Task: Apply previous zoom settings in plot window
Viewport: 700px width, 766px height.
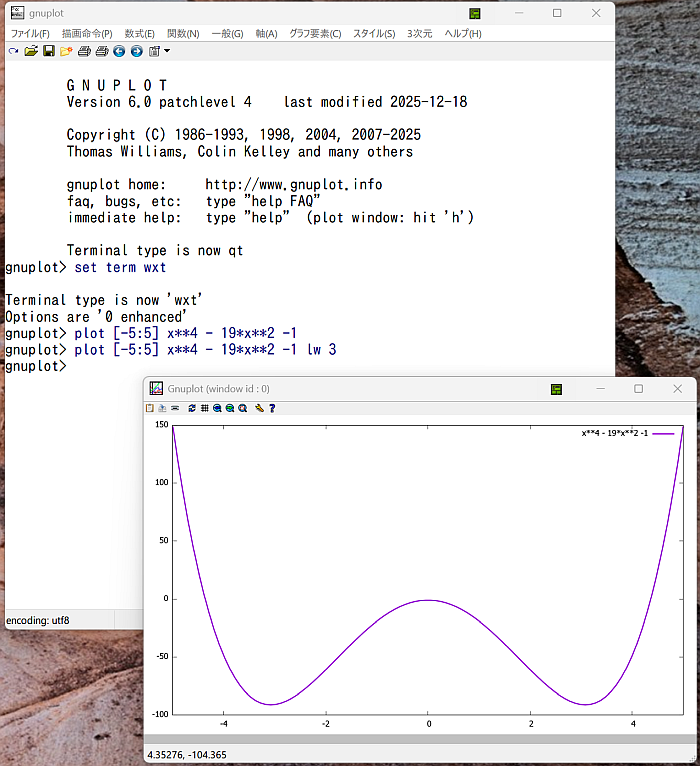Action: click(x=217, y=408)
